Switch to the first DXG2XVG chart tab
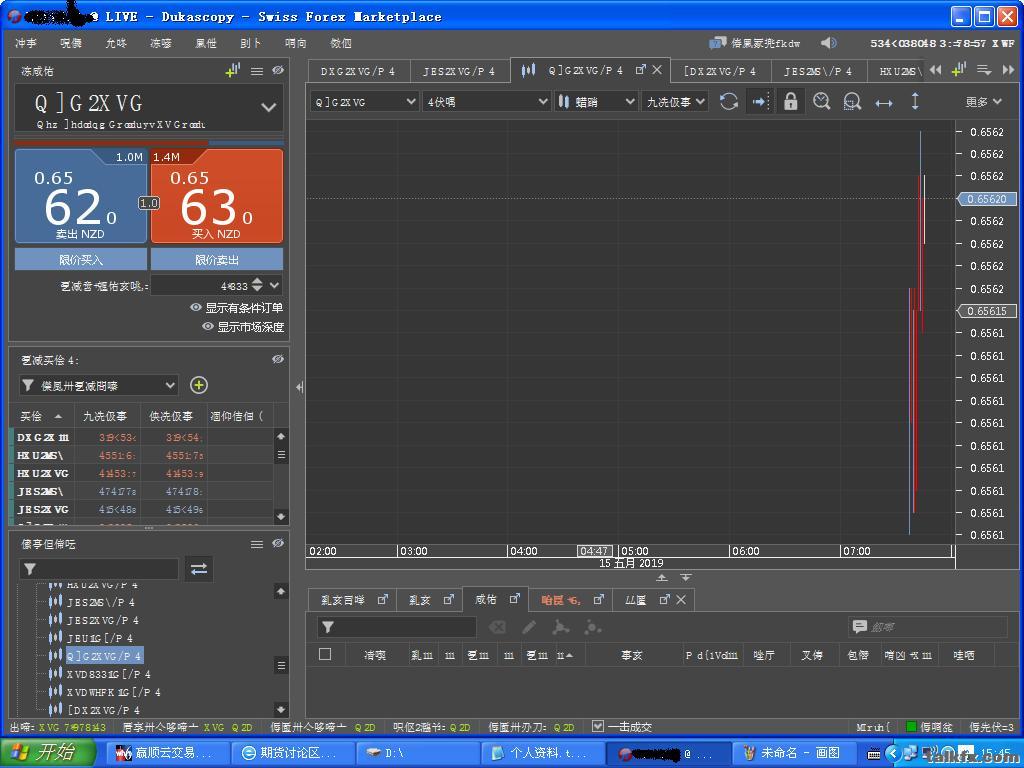 pos(357,71)
